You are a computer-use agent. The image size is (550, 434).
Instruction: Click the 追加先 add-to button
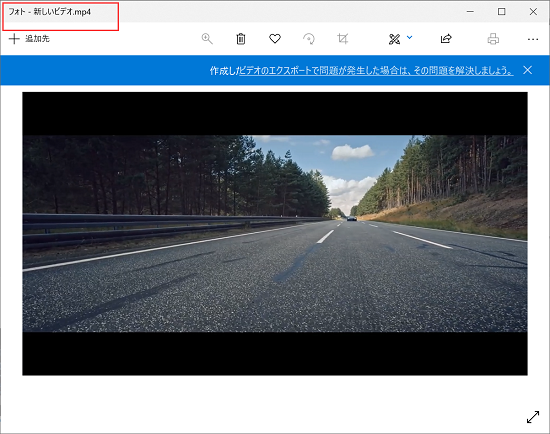coord(29,39)
